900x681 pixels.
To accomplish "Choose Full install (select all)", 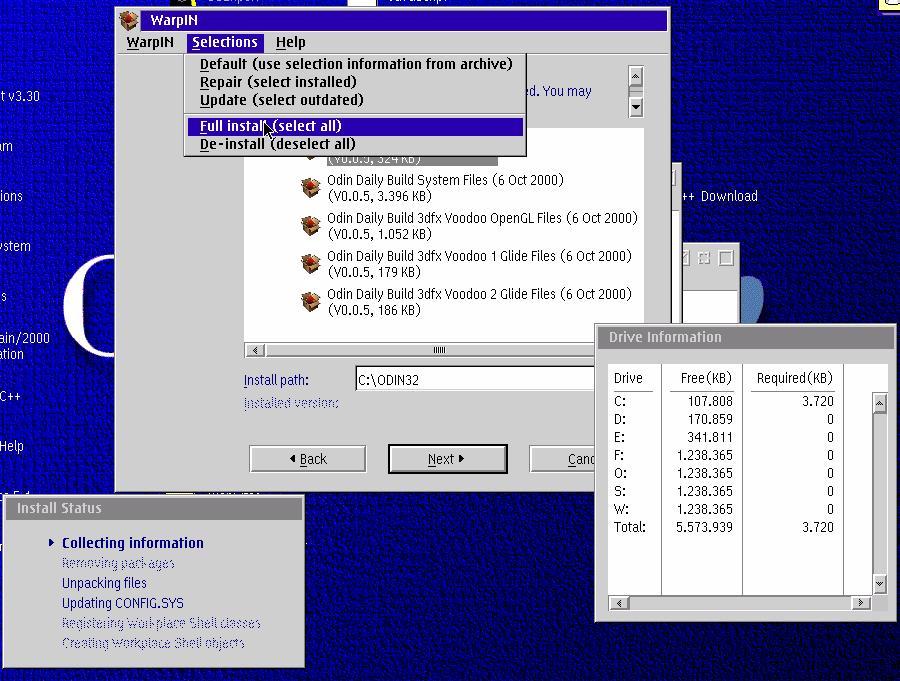I will click(x=355, y=126).
